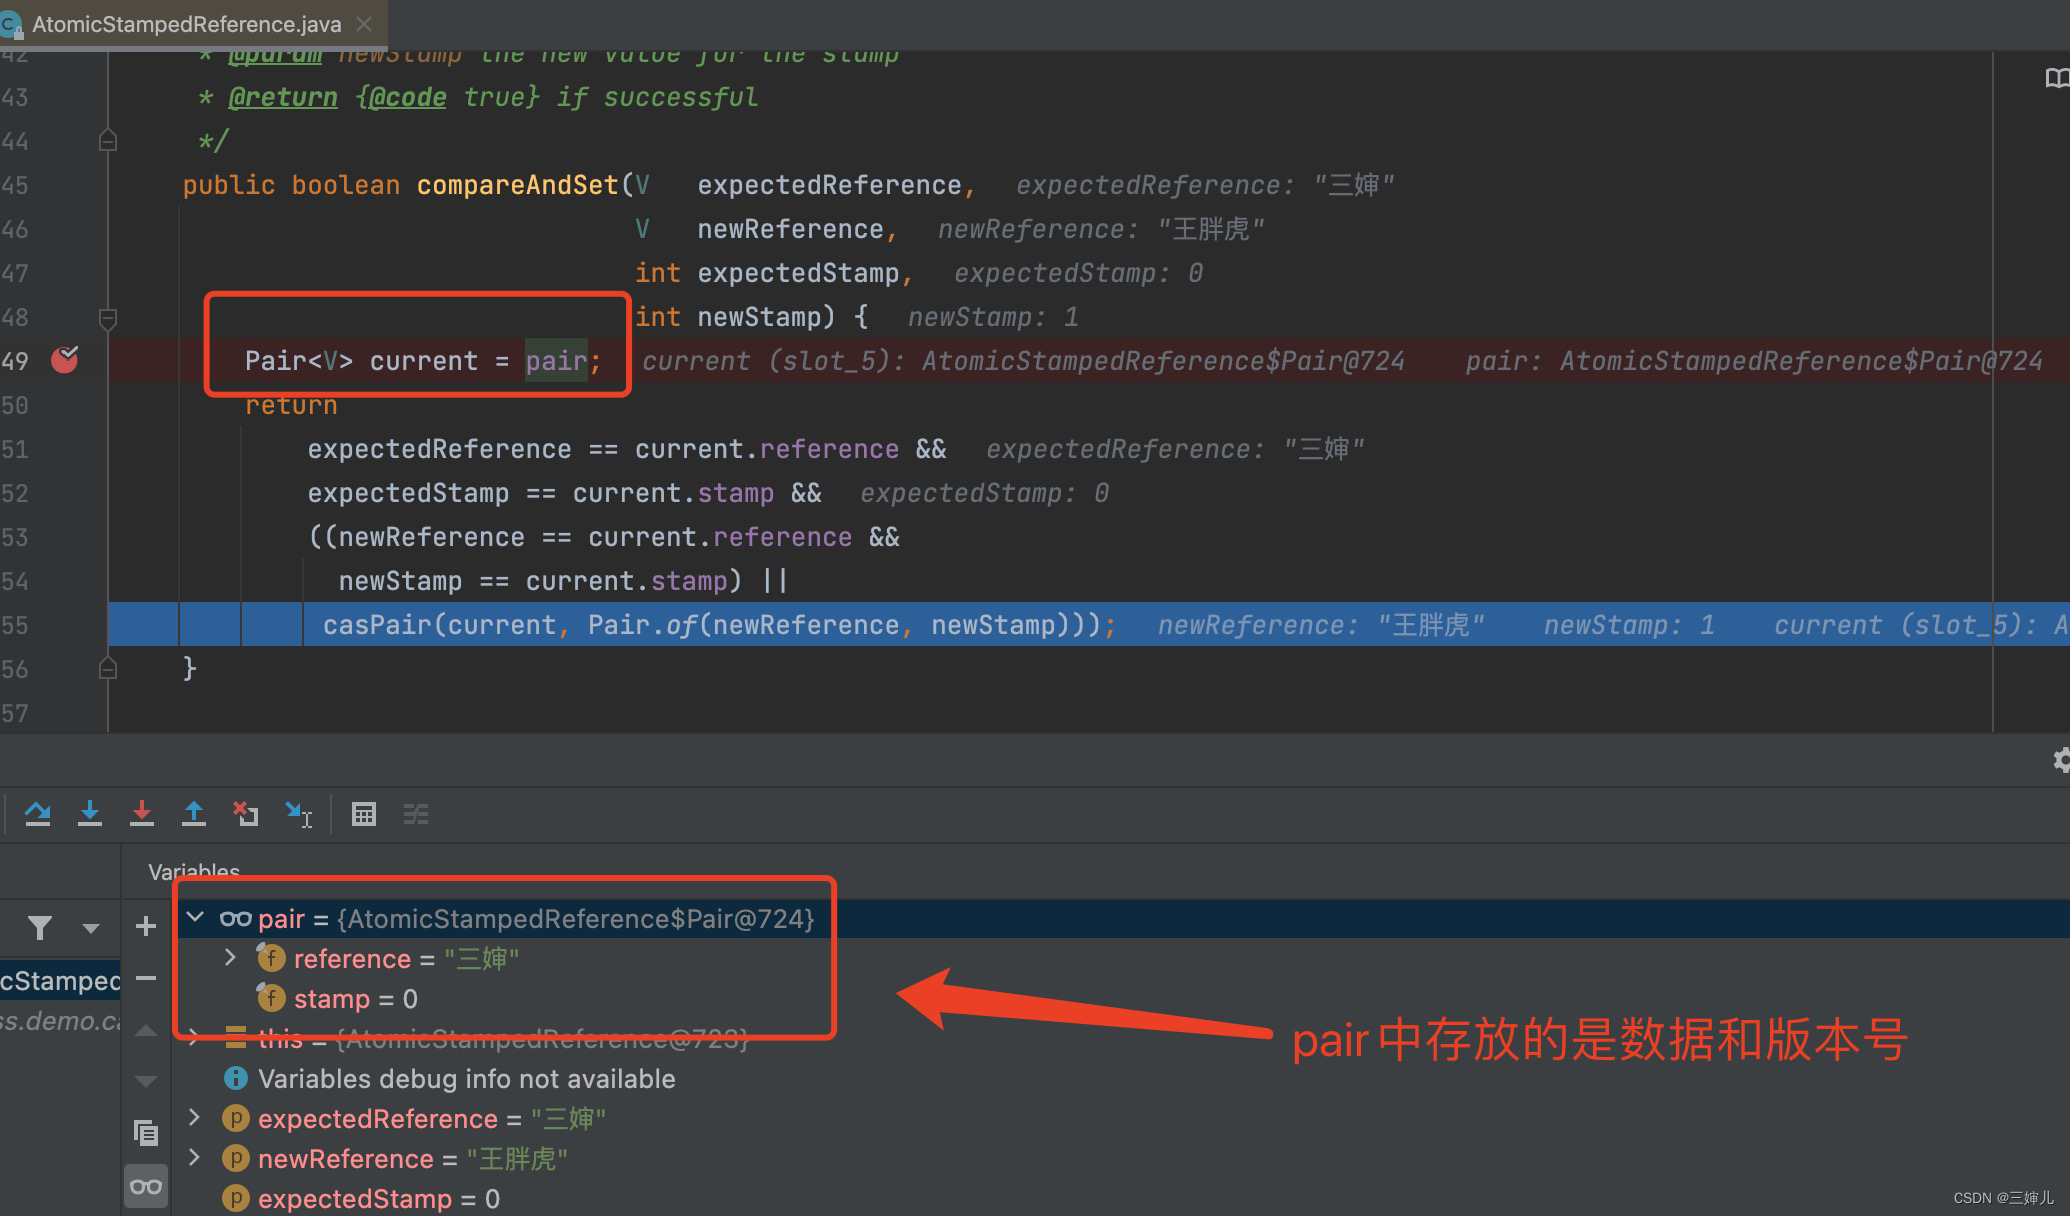Click the red Force Step Into icon
Image resolution: width=2070 pixels, height=1216 pixels.
click(142, 814)
